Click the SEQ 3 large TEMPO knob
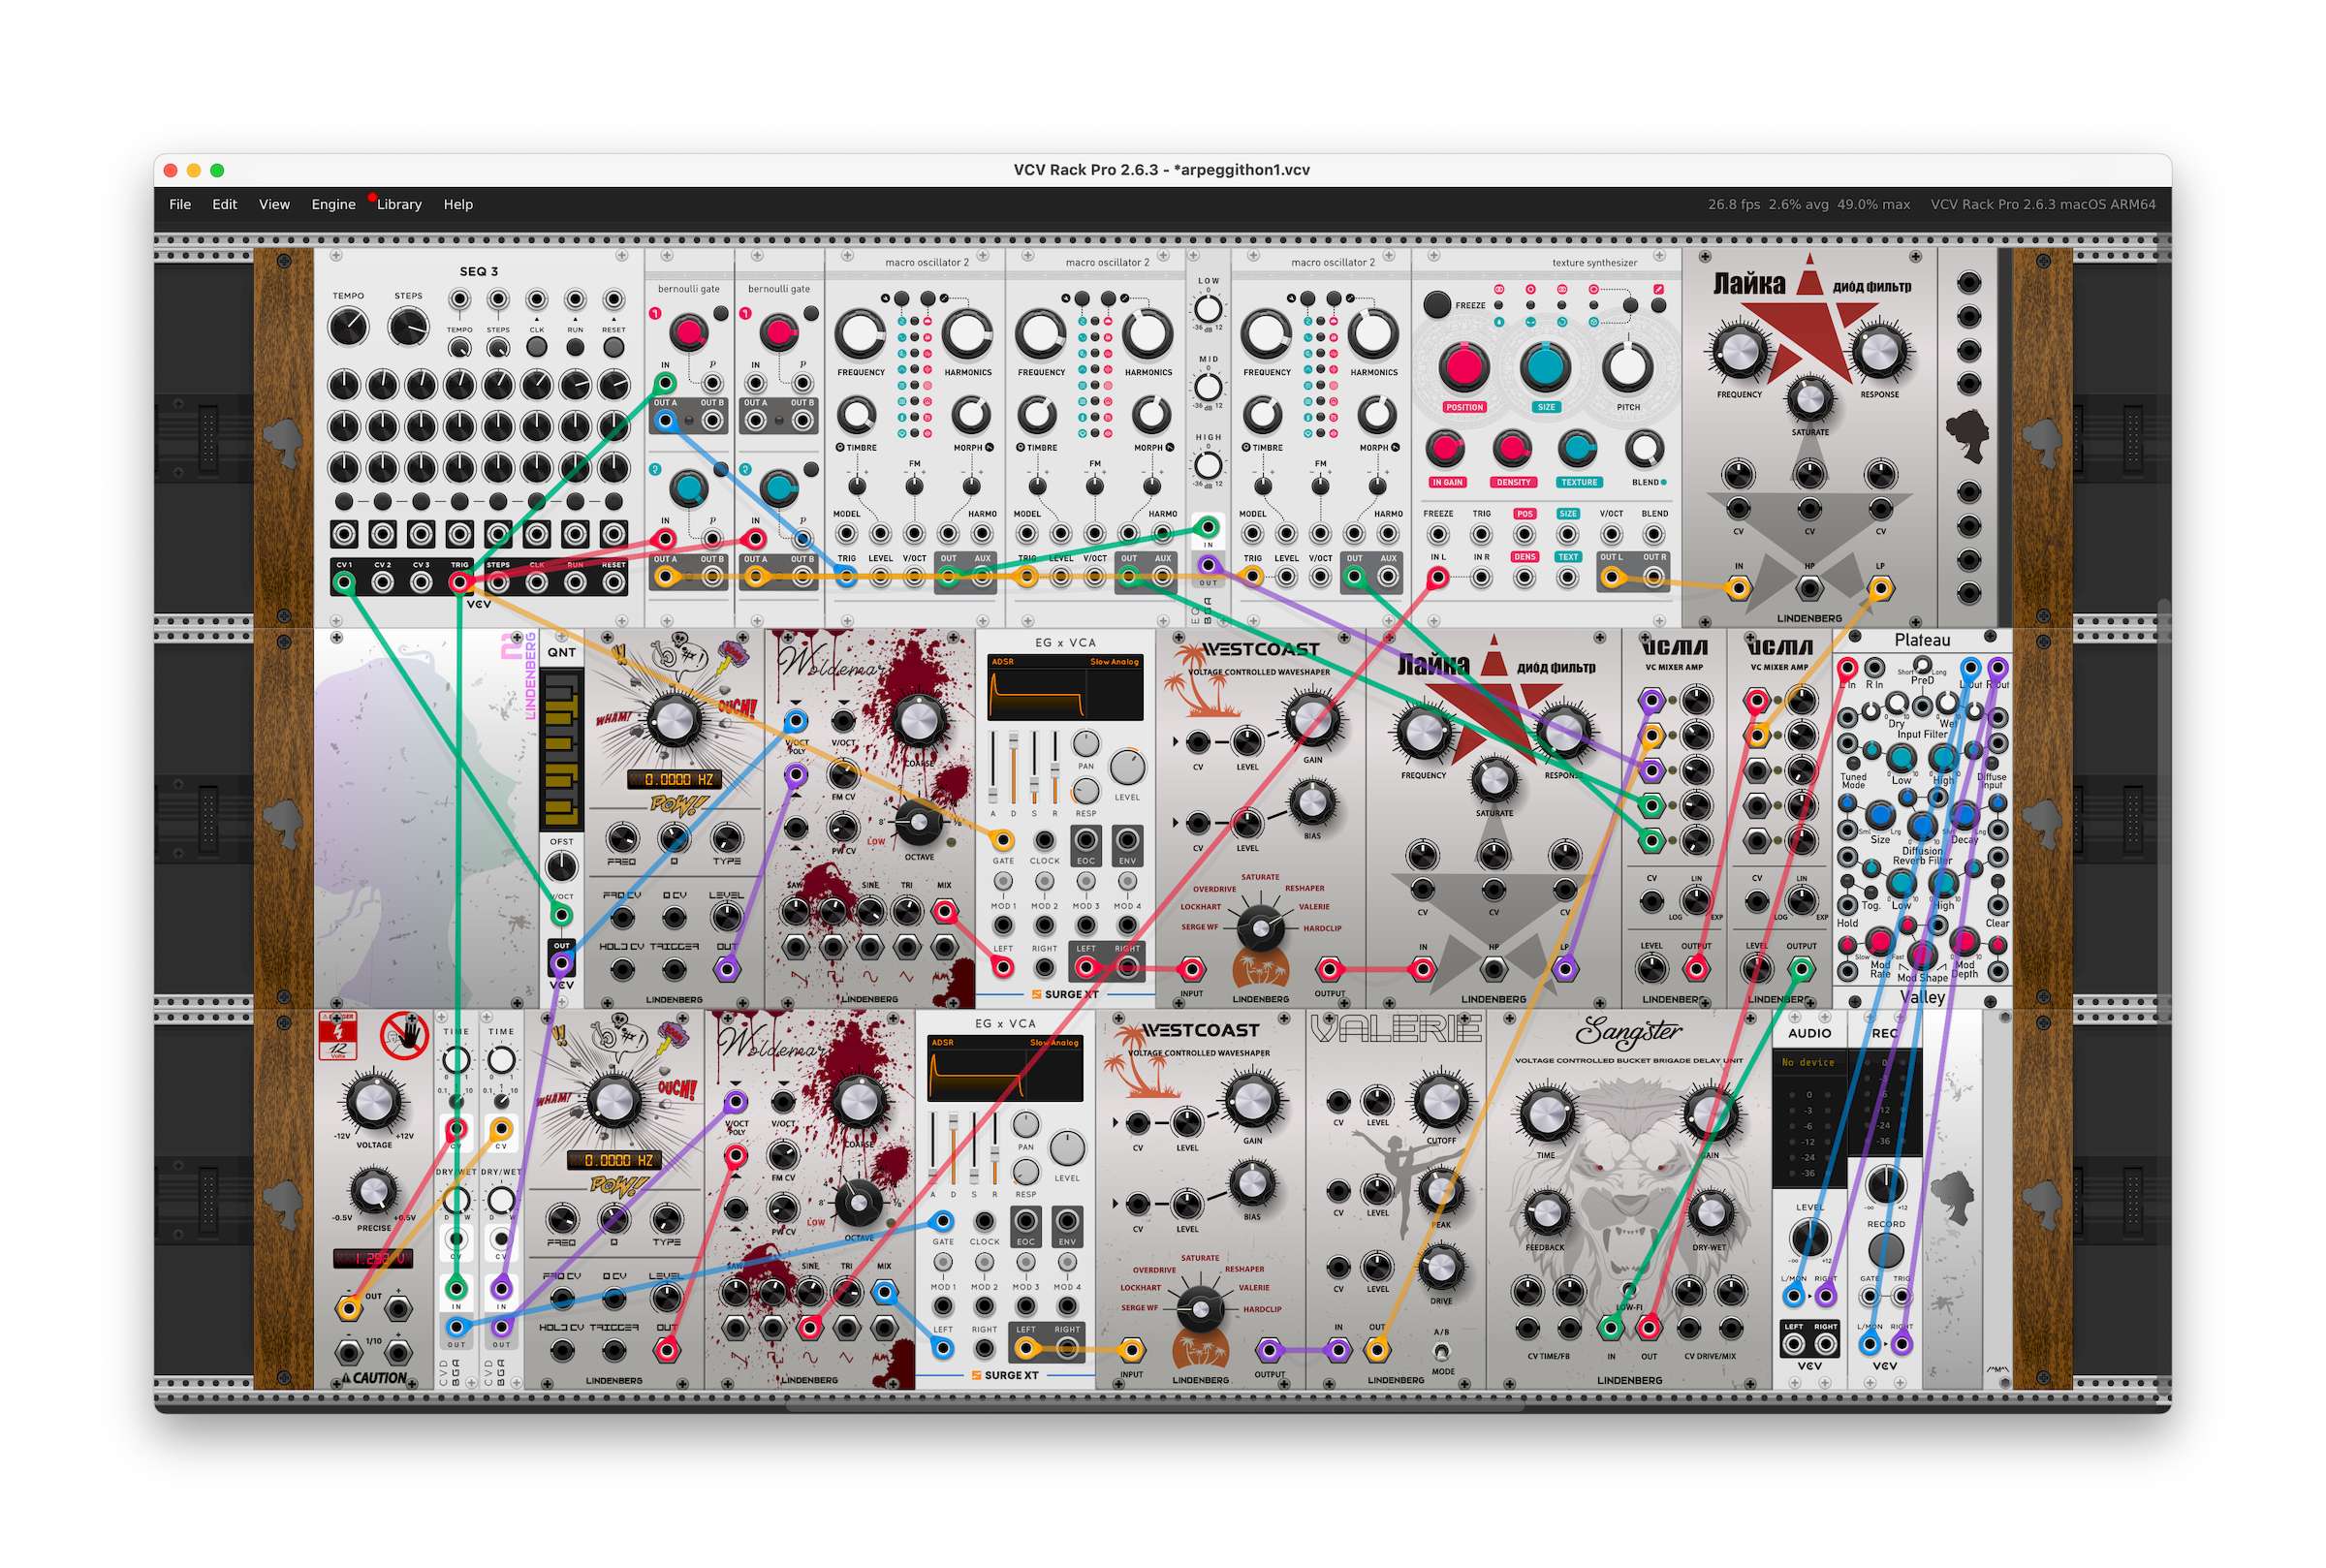This screenshot has height=1568, width=2326. click(x=348, y=327)
